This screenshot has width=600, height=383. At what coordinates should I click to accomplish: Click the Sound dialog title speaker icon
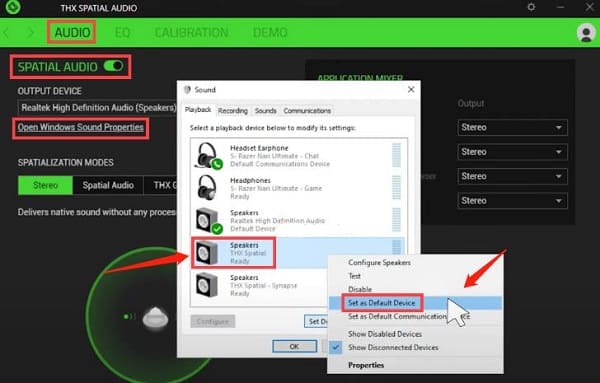187,90
